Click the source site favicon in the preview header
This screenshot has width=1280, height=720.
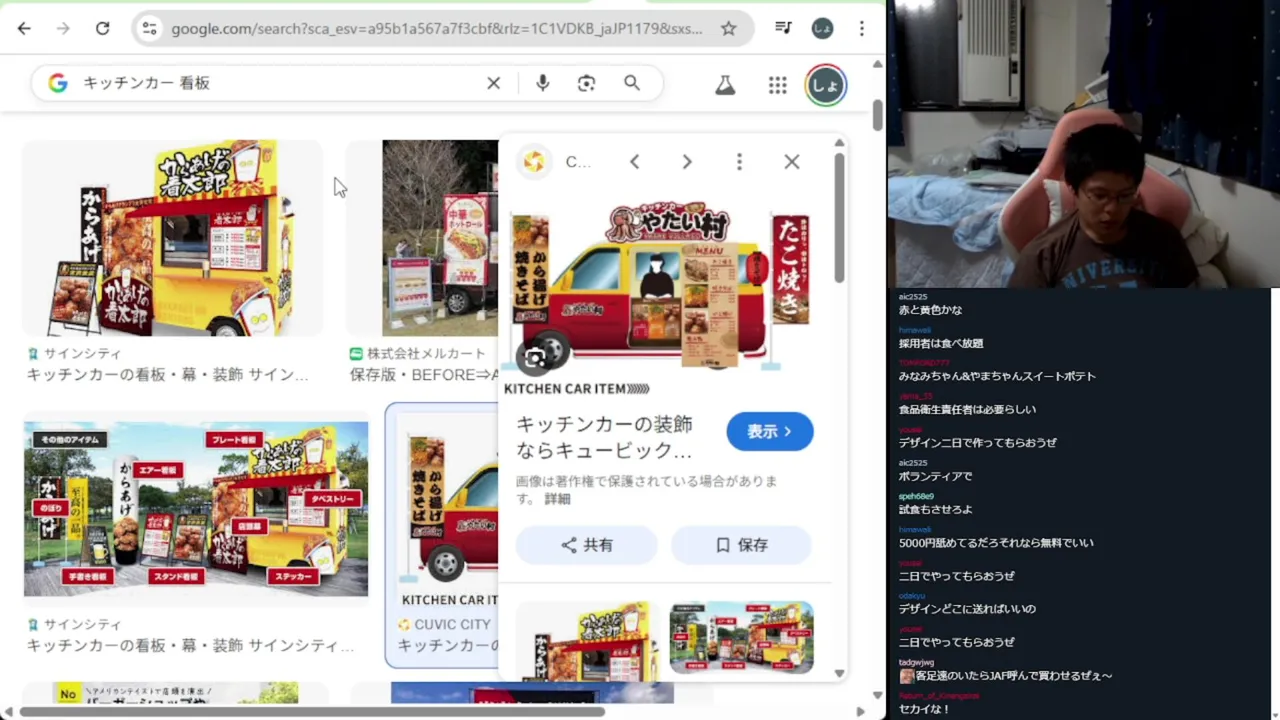pos(534,161)
